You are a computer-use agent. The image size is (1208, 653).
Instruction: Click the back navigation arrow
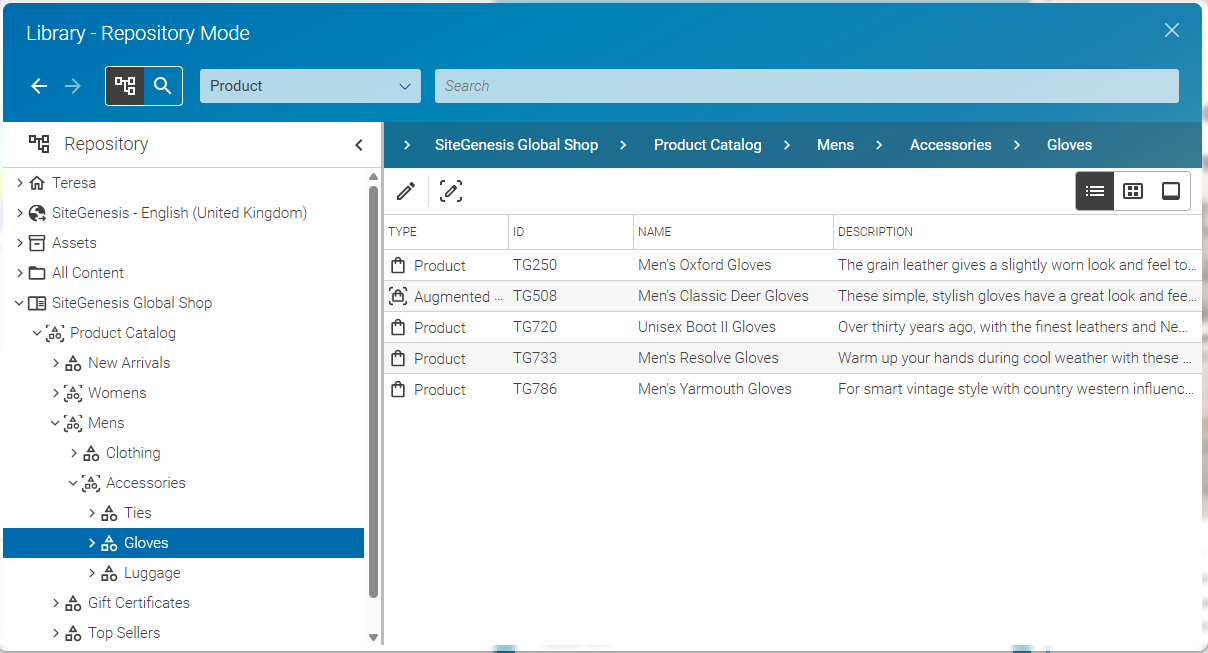[x=39, y=86]
